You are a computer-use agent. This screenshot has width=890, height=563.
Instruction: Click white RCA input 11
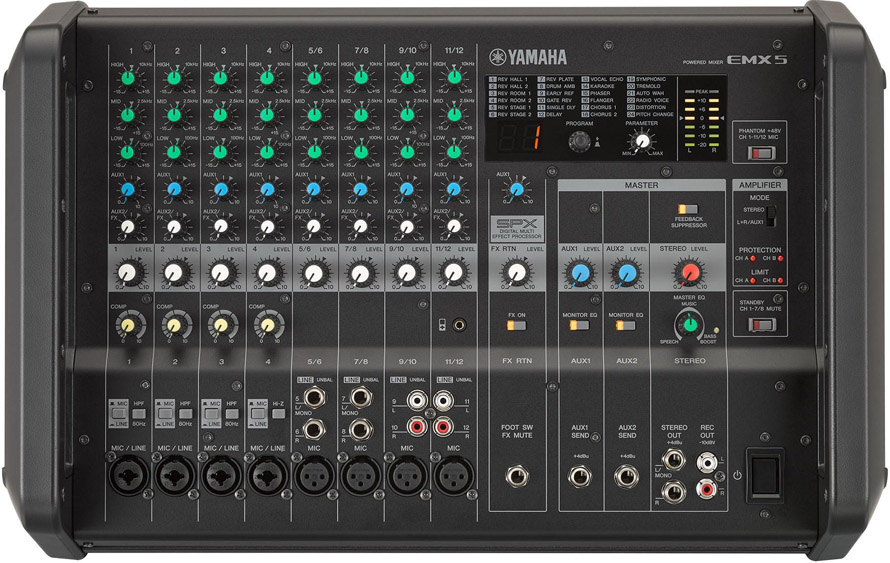tap(443, 401)
